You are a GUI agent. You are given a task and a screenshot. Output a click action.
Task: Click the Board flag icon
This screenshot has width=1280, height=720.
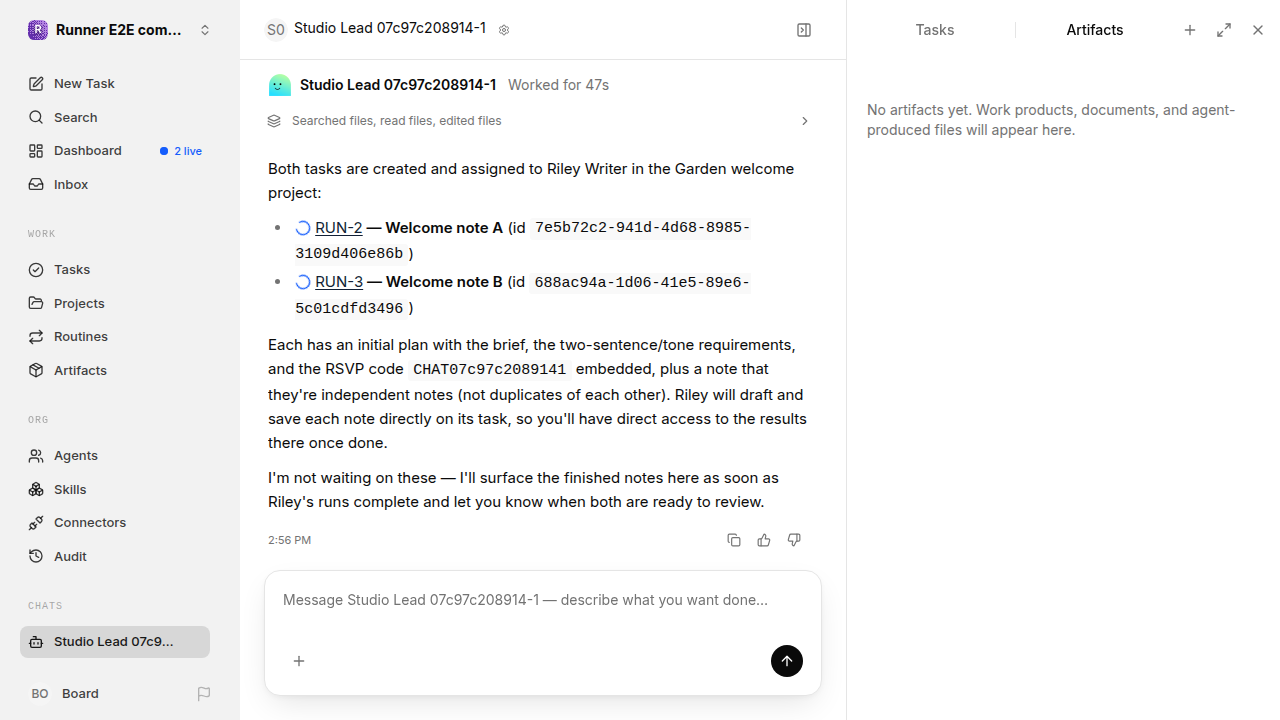(x=204, y=694)
